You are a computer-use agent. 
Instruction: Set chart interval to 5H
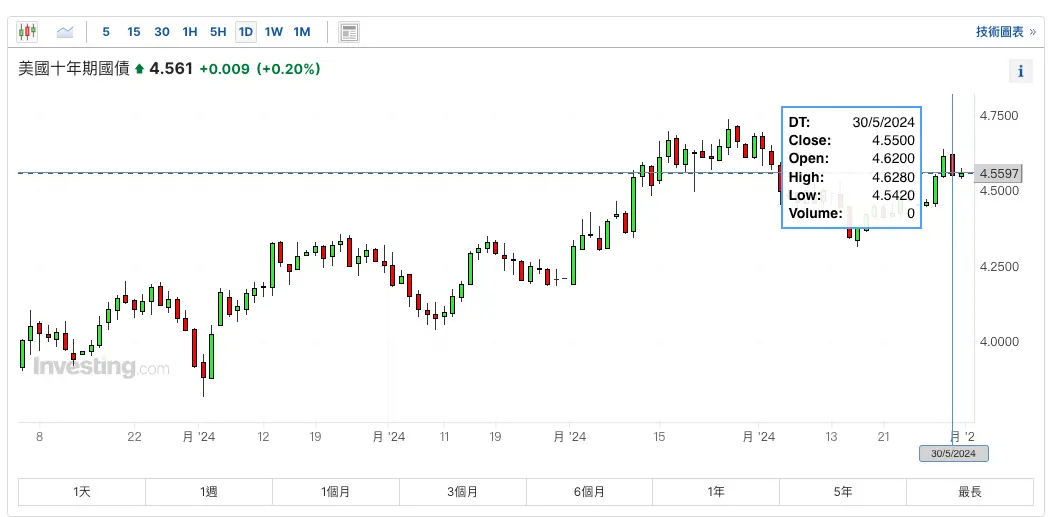click(218, 32)
